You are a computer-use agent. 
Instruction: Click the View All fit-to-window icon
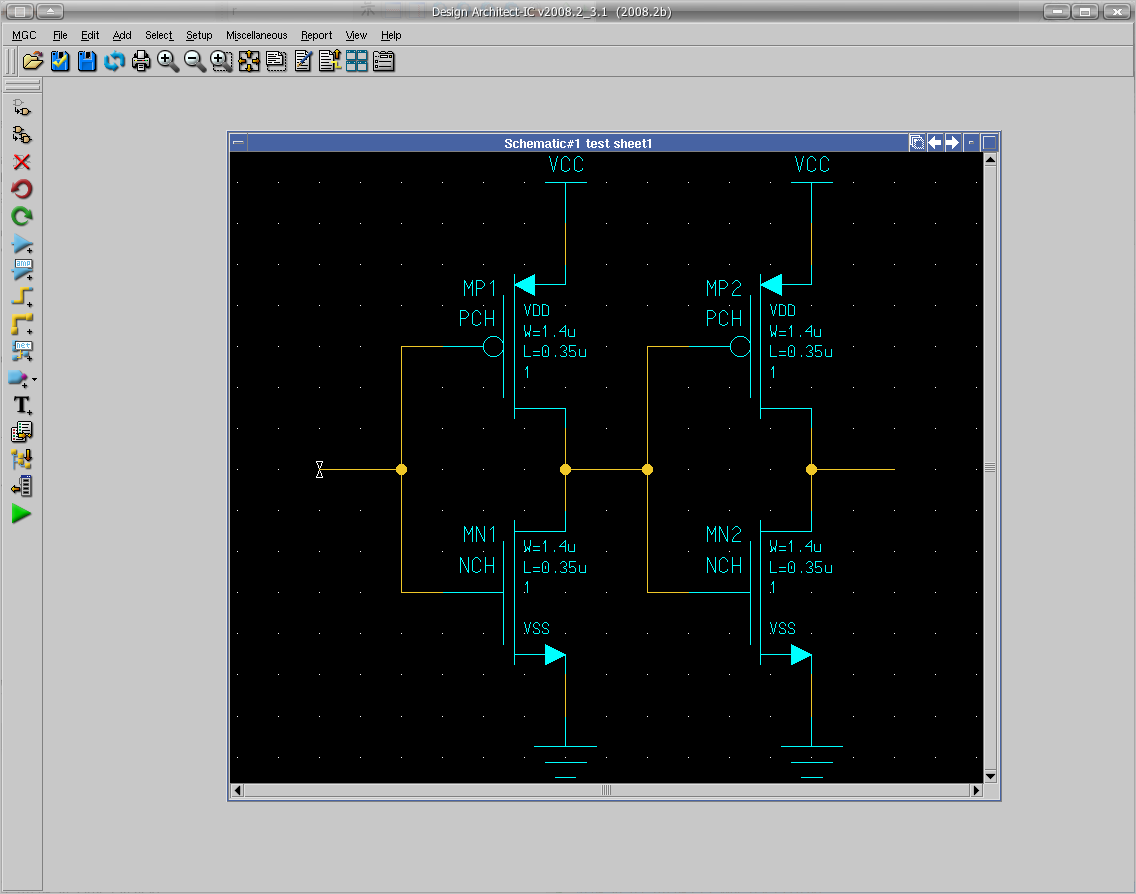coord(249,61)
